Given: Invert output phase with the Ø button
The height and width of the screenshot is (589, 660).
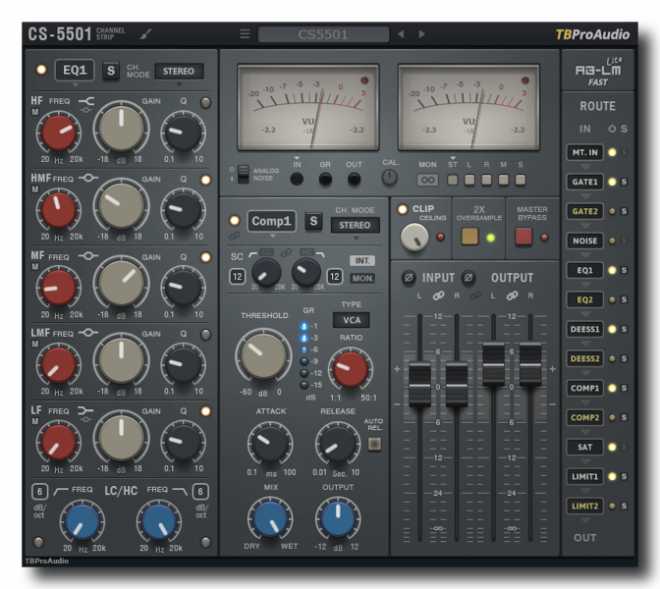Looking at the screenshot, I should 468,278.
